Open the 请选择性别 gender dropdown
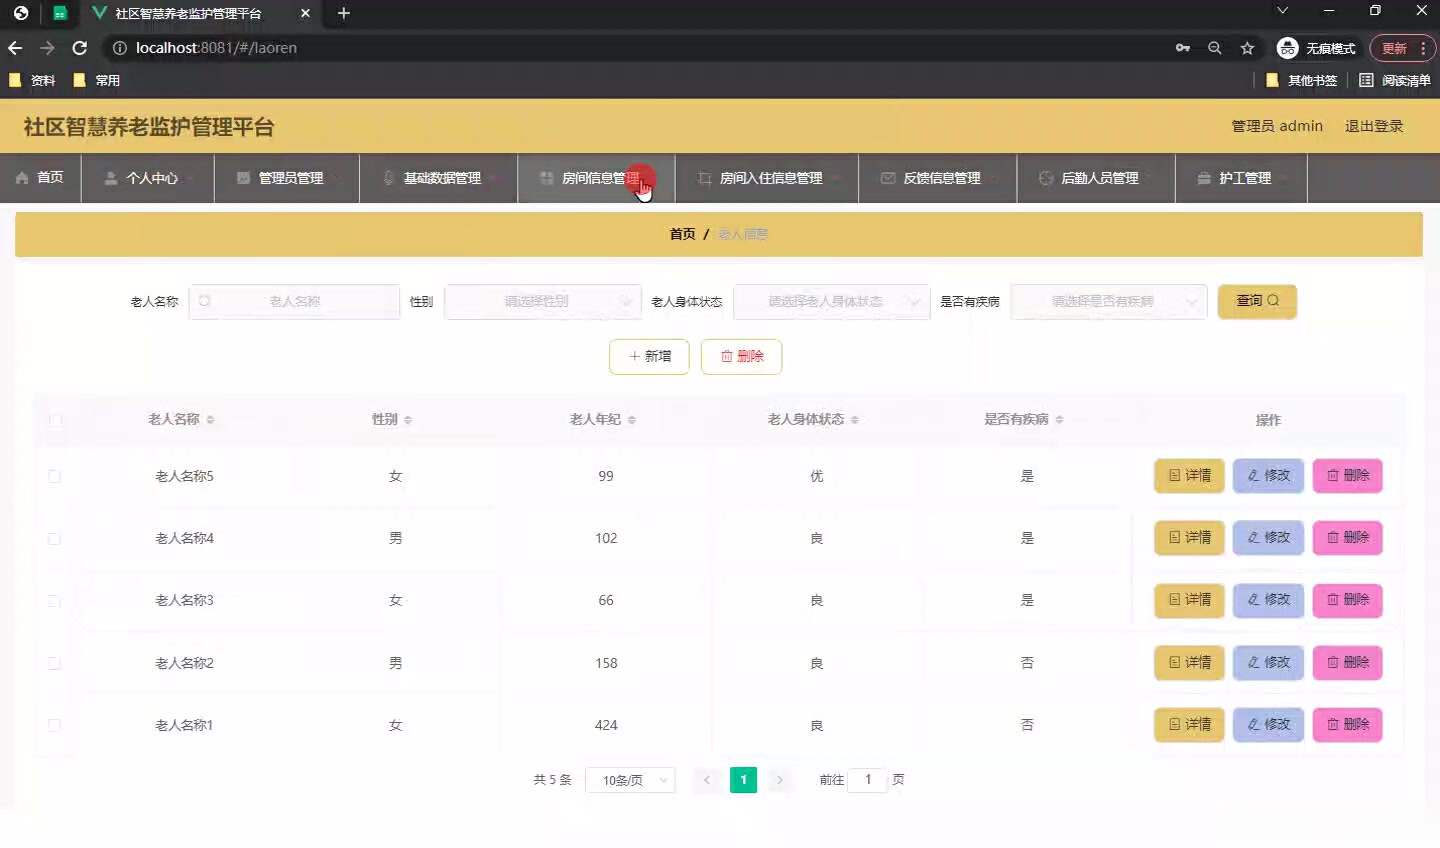This screenshot has width=1440, height=848. [542, 301]
